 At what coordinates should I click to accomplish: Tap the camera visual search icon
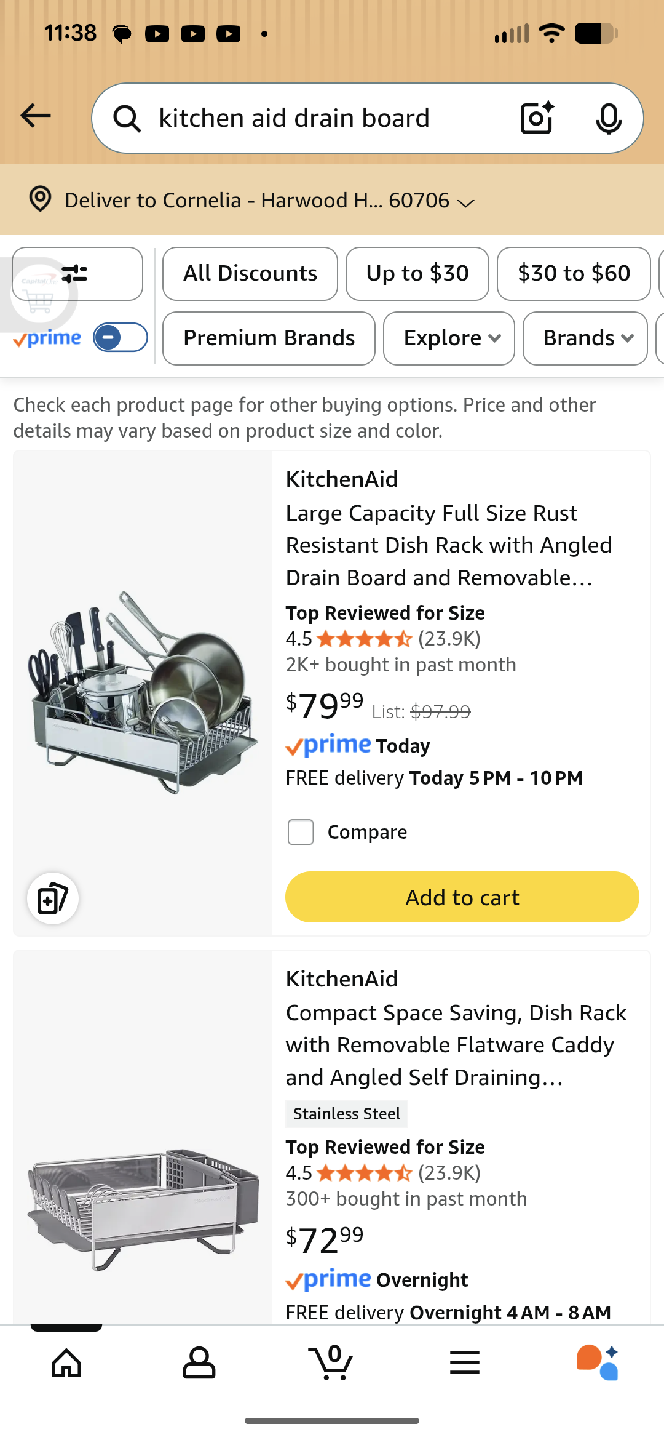coord(536,118)
